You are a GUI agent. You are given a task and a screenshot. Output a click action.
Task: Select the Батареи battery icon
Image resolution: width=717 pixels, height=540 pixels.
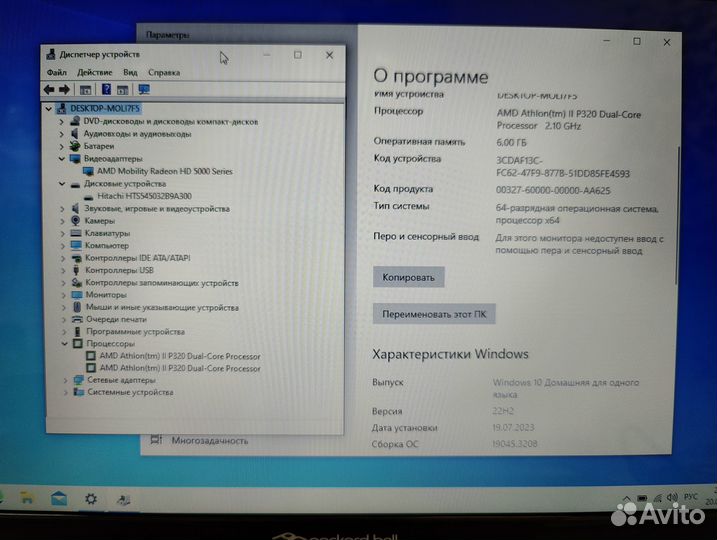click(75, 146)
